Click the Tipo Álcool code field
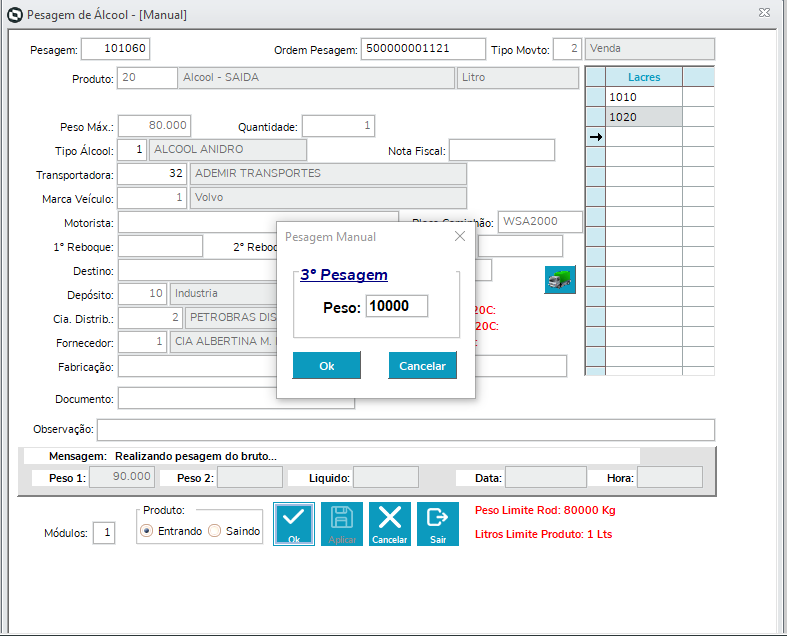 coord(132,150)
